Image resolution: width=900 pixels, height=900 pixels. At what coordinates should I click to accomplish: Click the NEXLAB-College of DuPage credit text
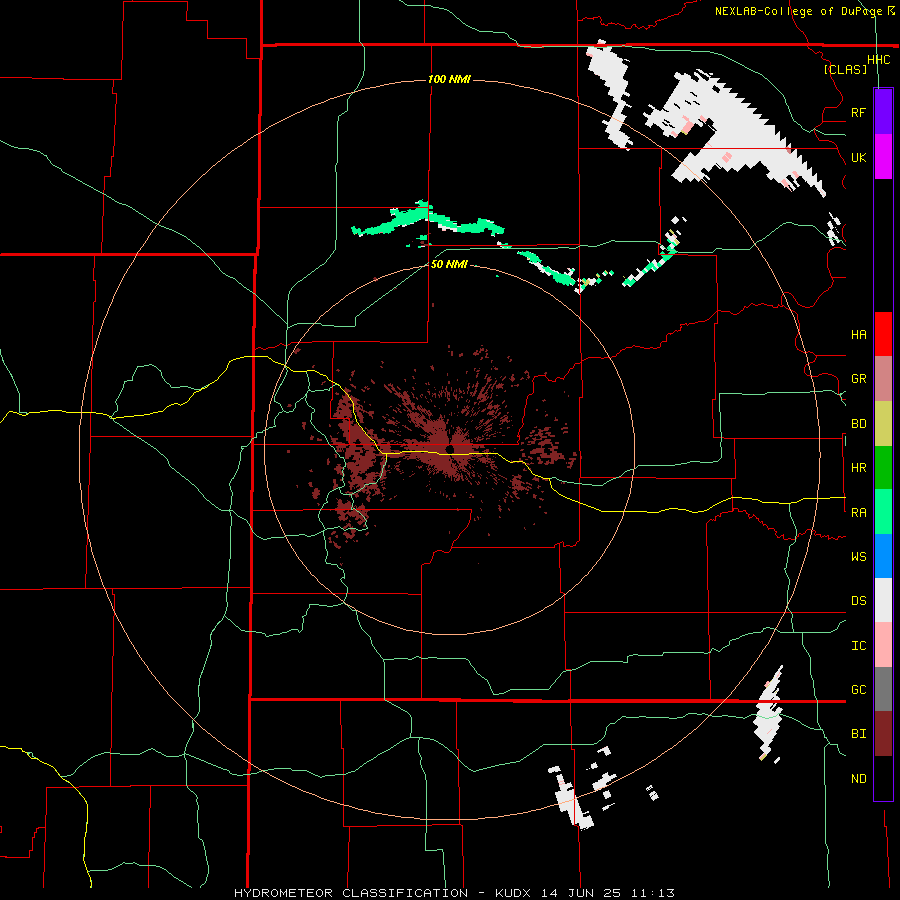pyautogui.click(x=798, y=11)
